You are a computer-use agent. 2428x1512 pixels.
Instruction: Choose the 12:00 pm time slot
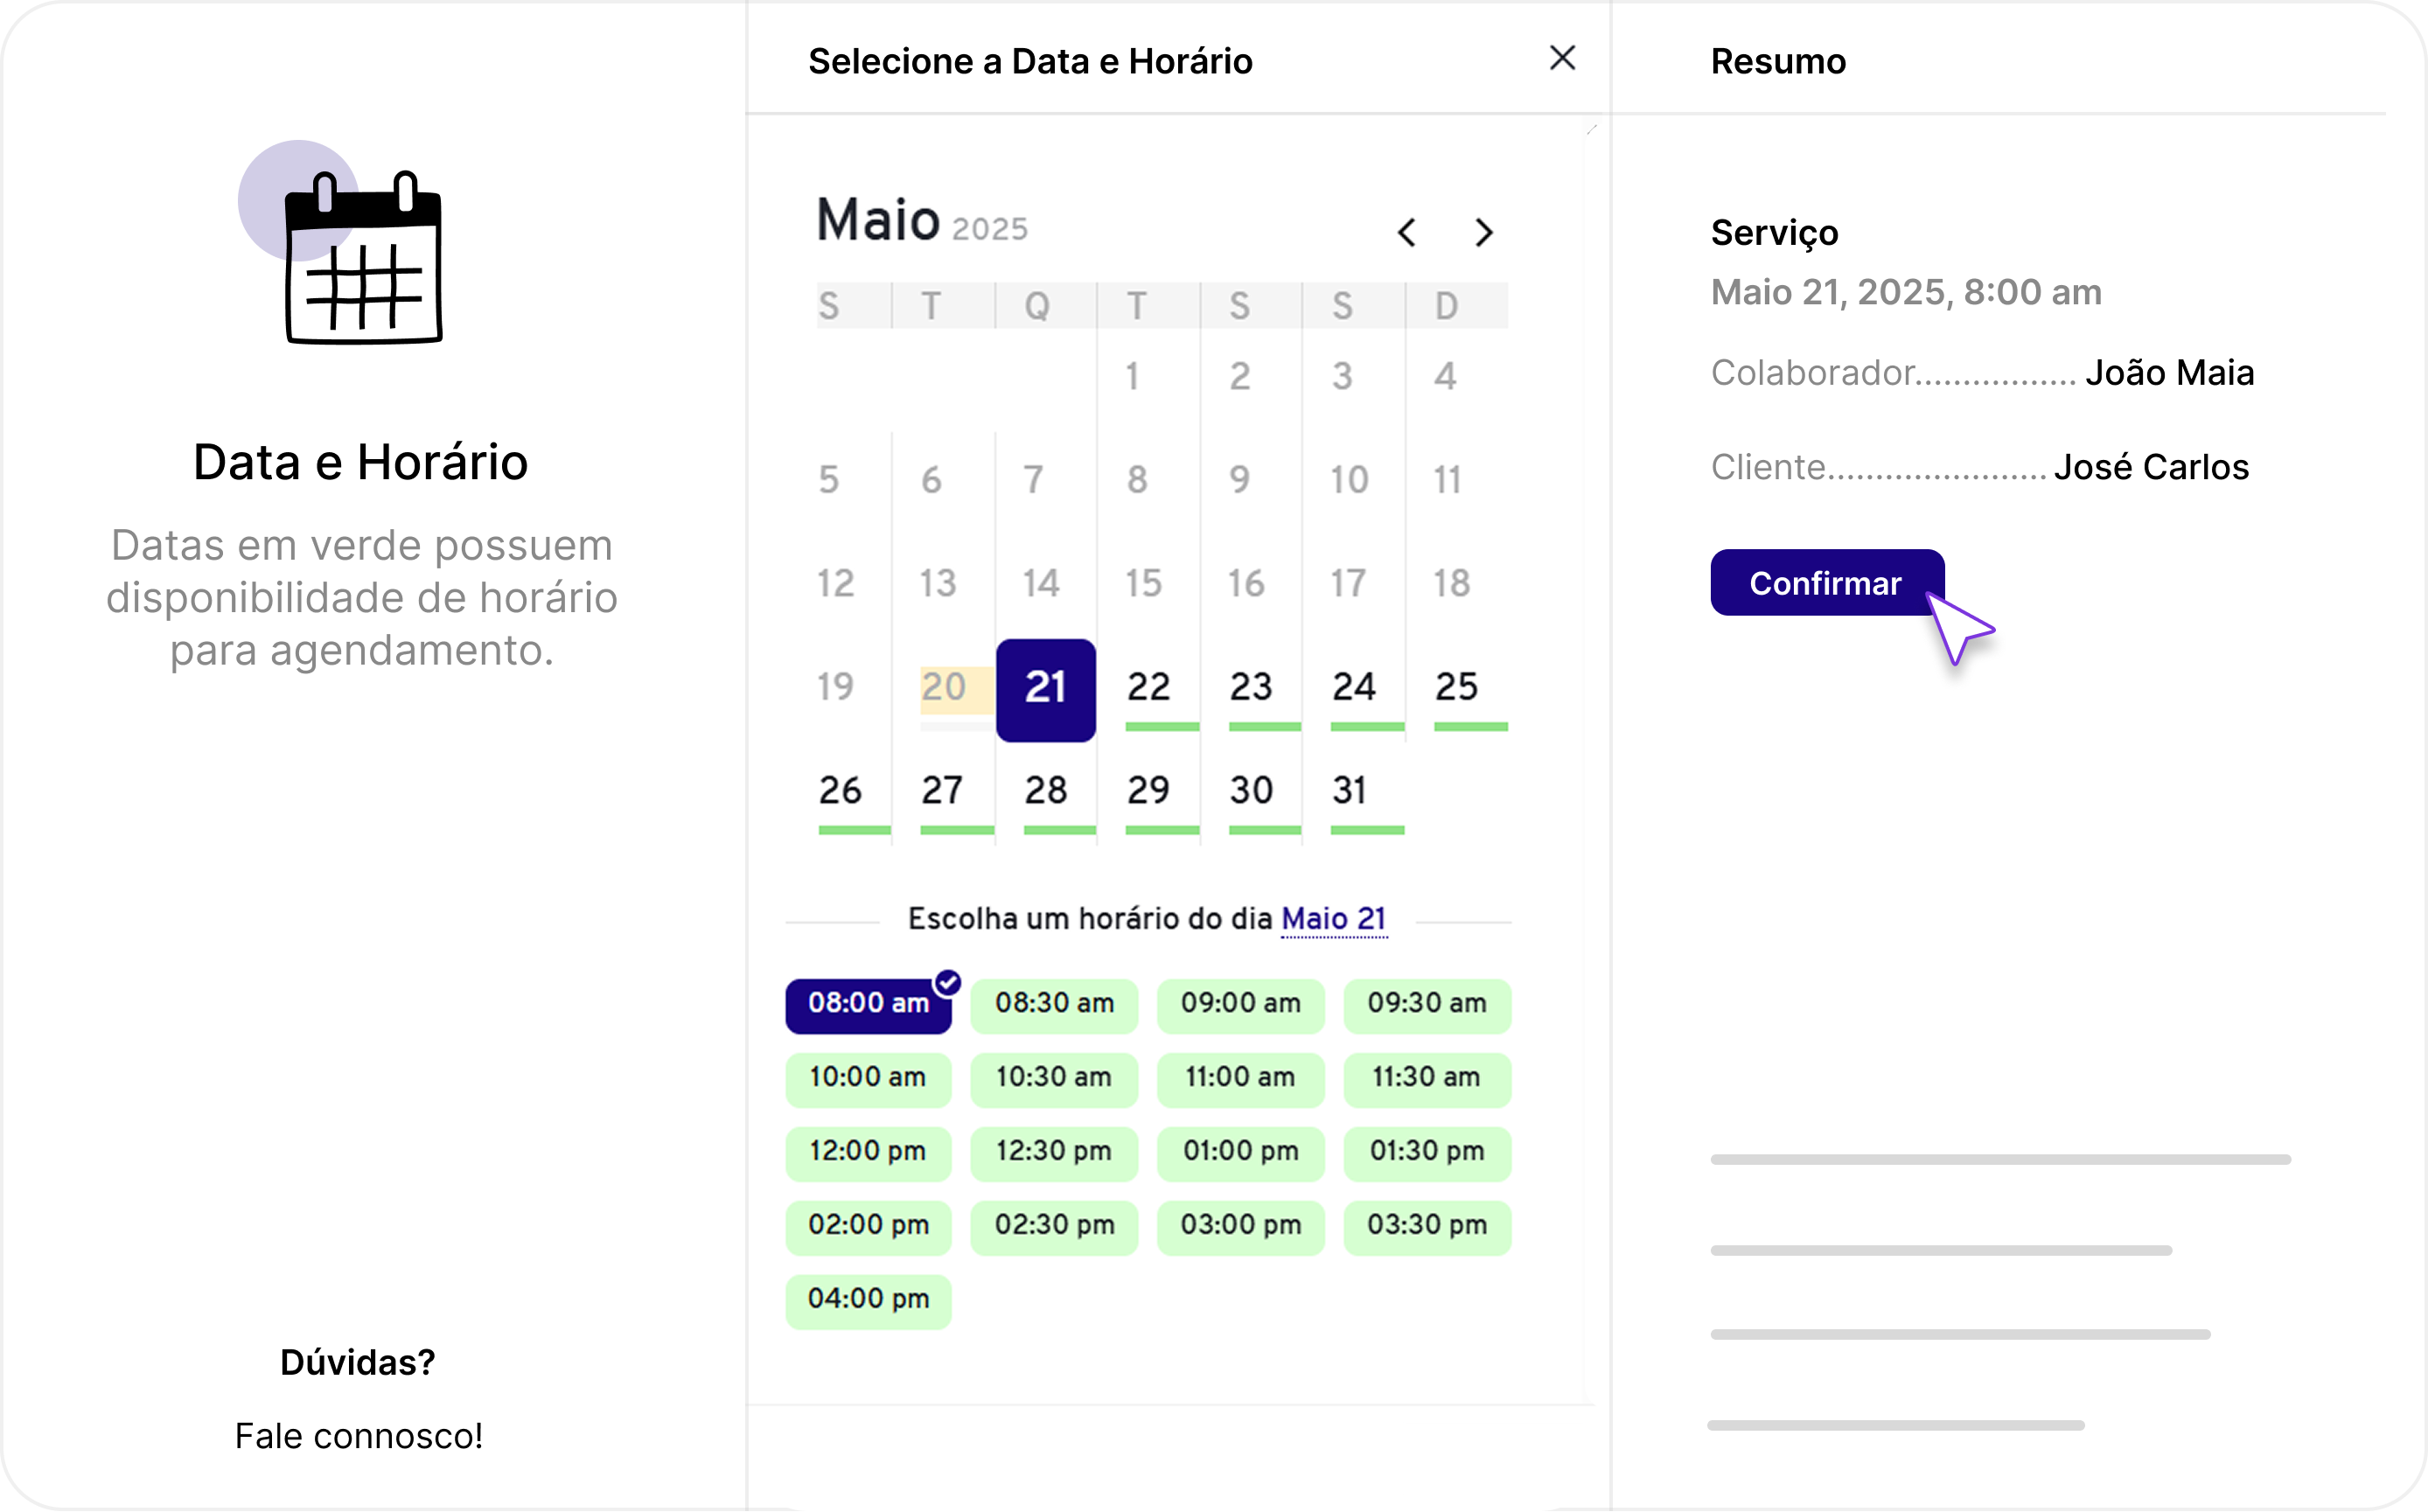(x=867, y=1152)
